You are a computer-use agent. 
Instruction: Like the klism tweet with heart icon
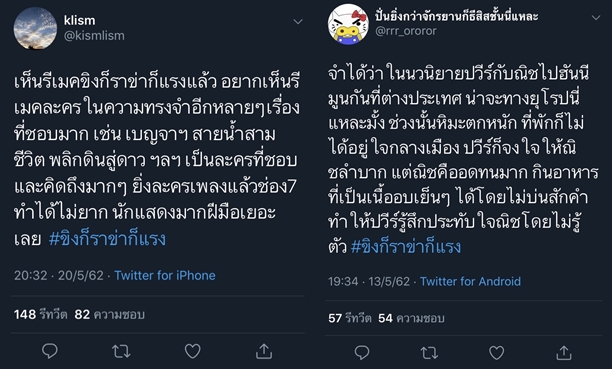point(192,351)
